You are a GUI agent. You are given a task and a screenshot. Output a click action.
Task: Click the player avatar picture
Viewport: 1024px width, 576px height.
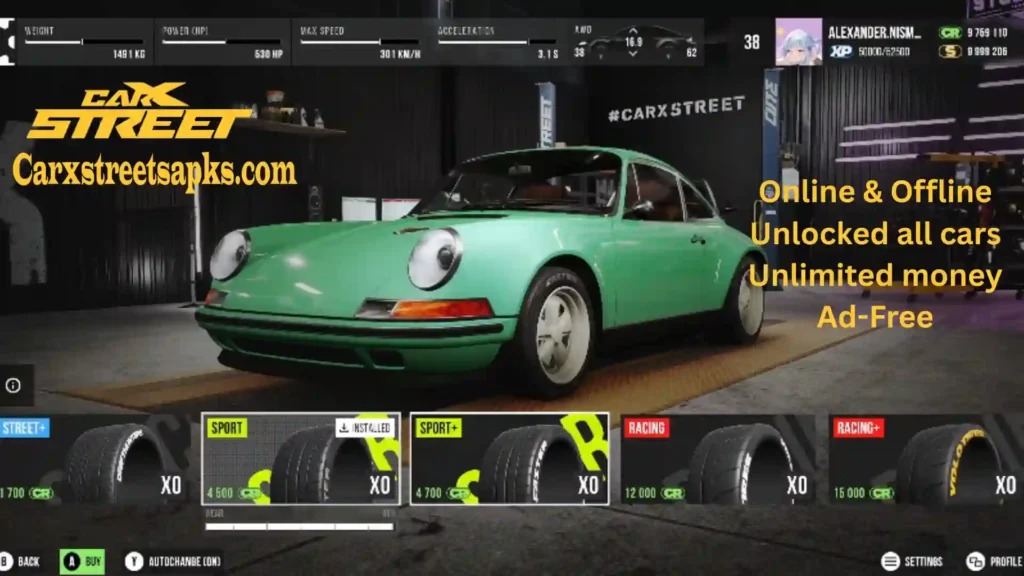tap(798, 42)
